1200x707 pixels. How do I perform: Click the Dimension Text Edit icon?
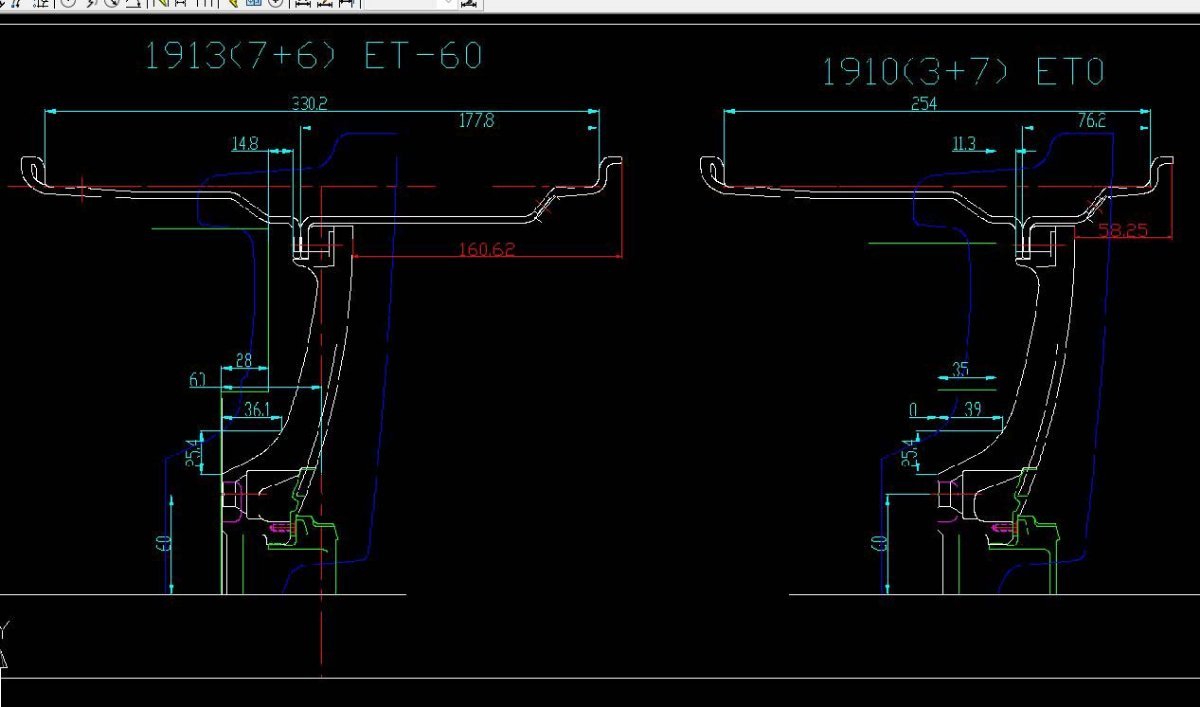click(325, 3)
